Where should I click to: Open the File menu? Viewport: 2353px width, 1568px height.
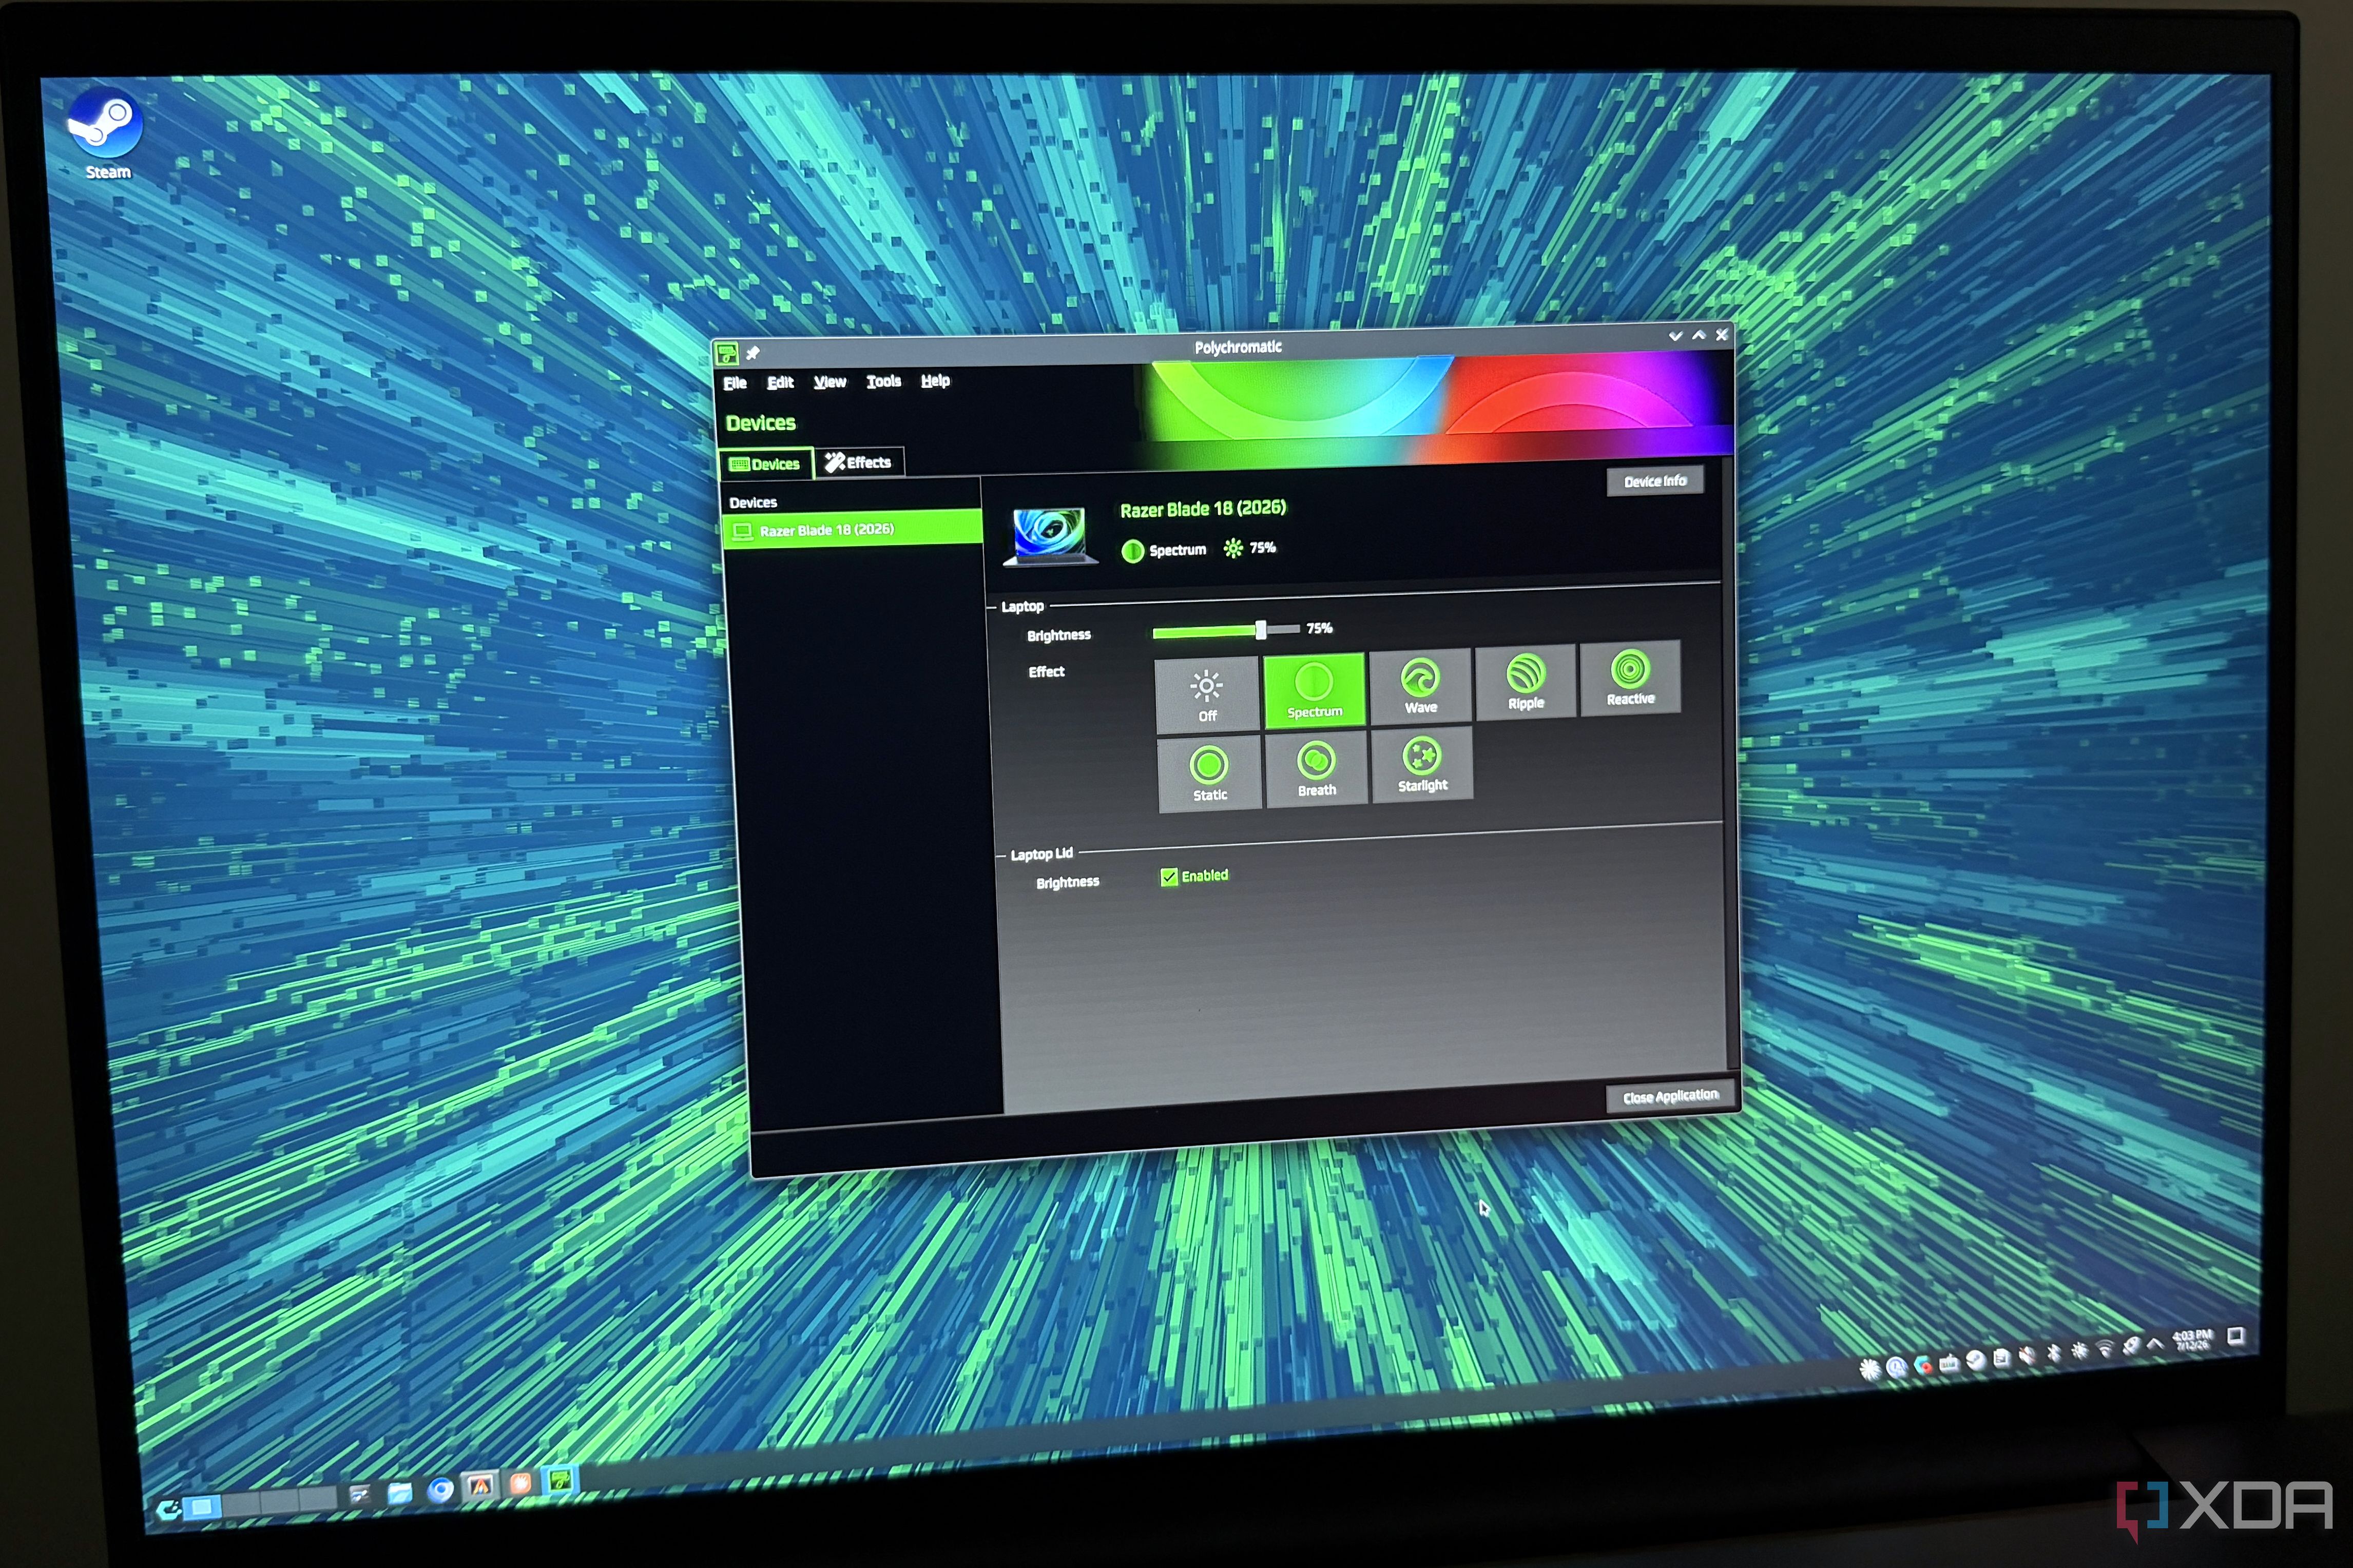735,383
